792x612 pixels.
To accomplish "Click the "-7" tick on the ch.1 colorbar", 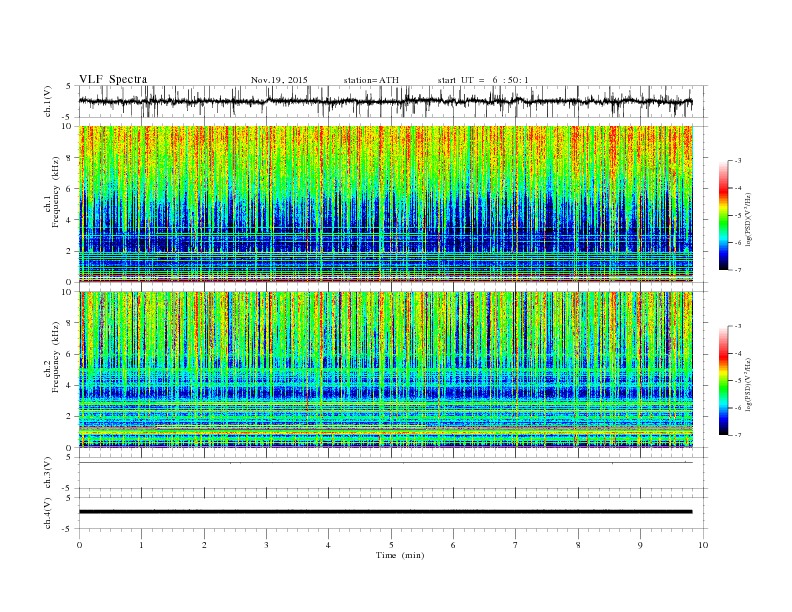I will (x=738, y=270).
